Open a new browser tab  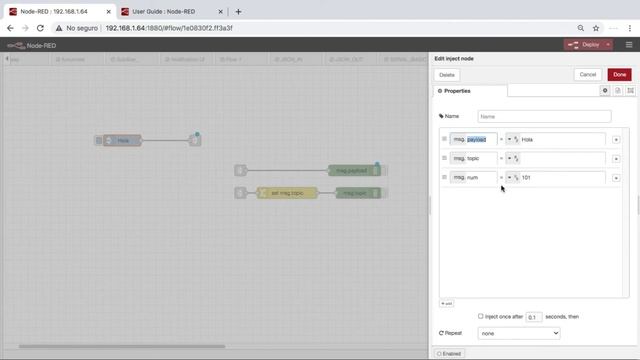pyautogui.click(x=238, y=12)
